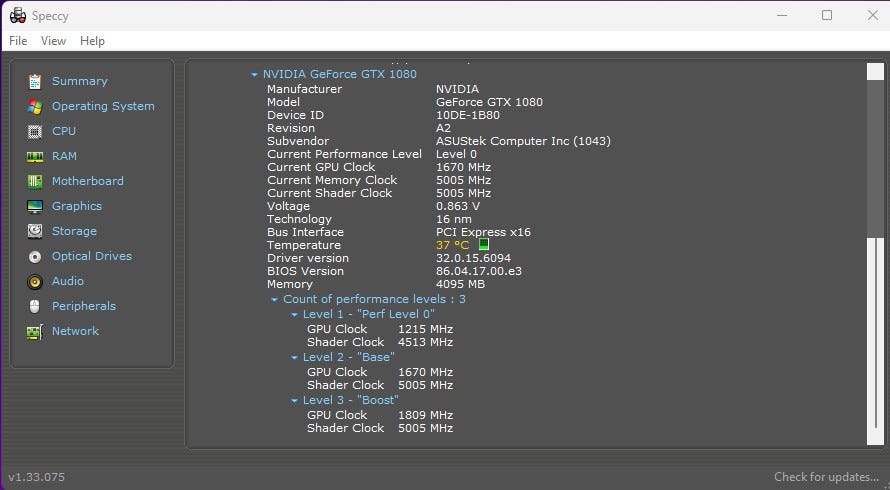Select the Graphics section label
The width and height of the screenshot is (890, 490).
pyautogui.click(x=77, y=206)
